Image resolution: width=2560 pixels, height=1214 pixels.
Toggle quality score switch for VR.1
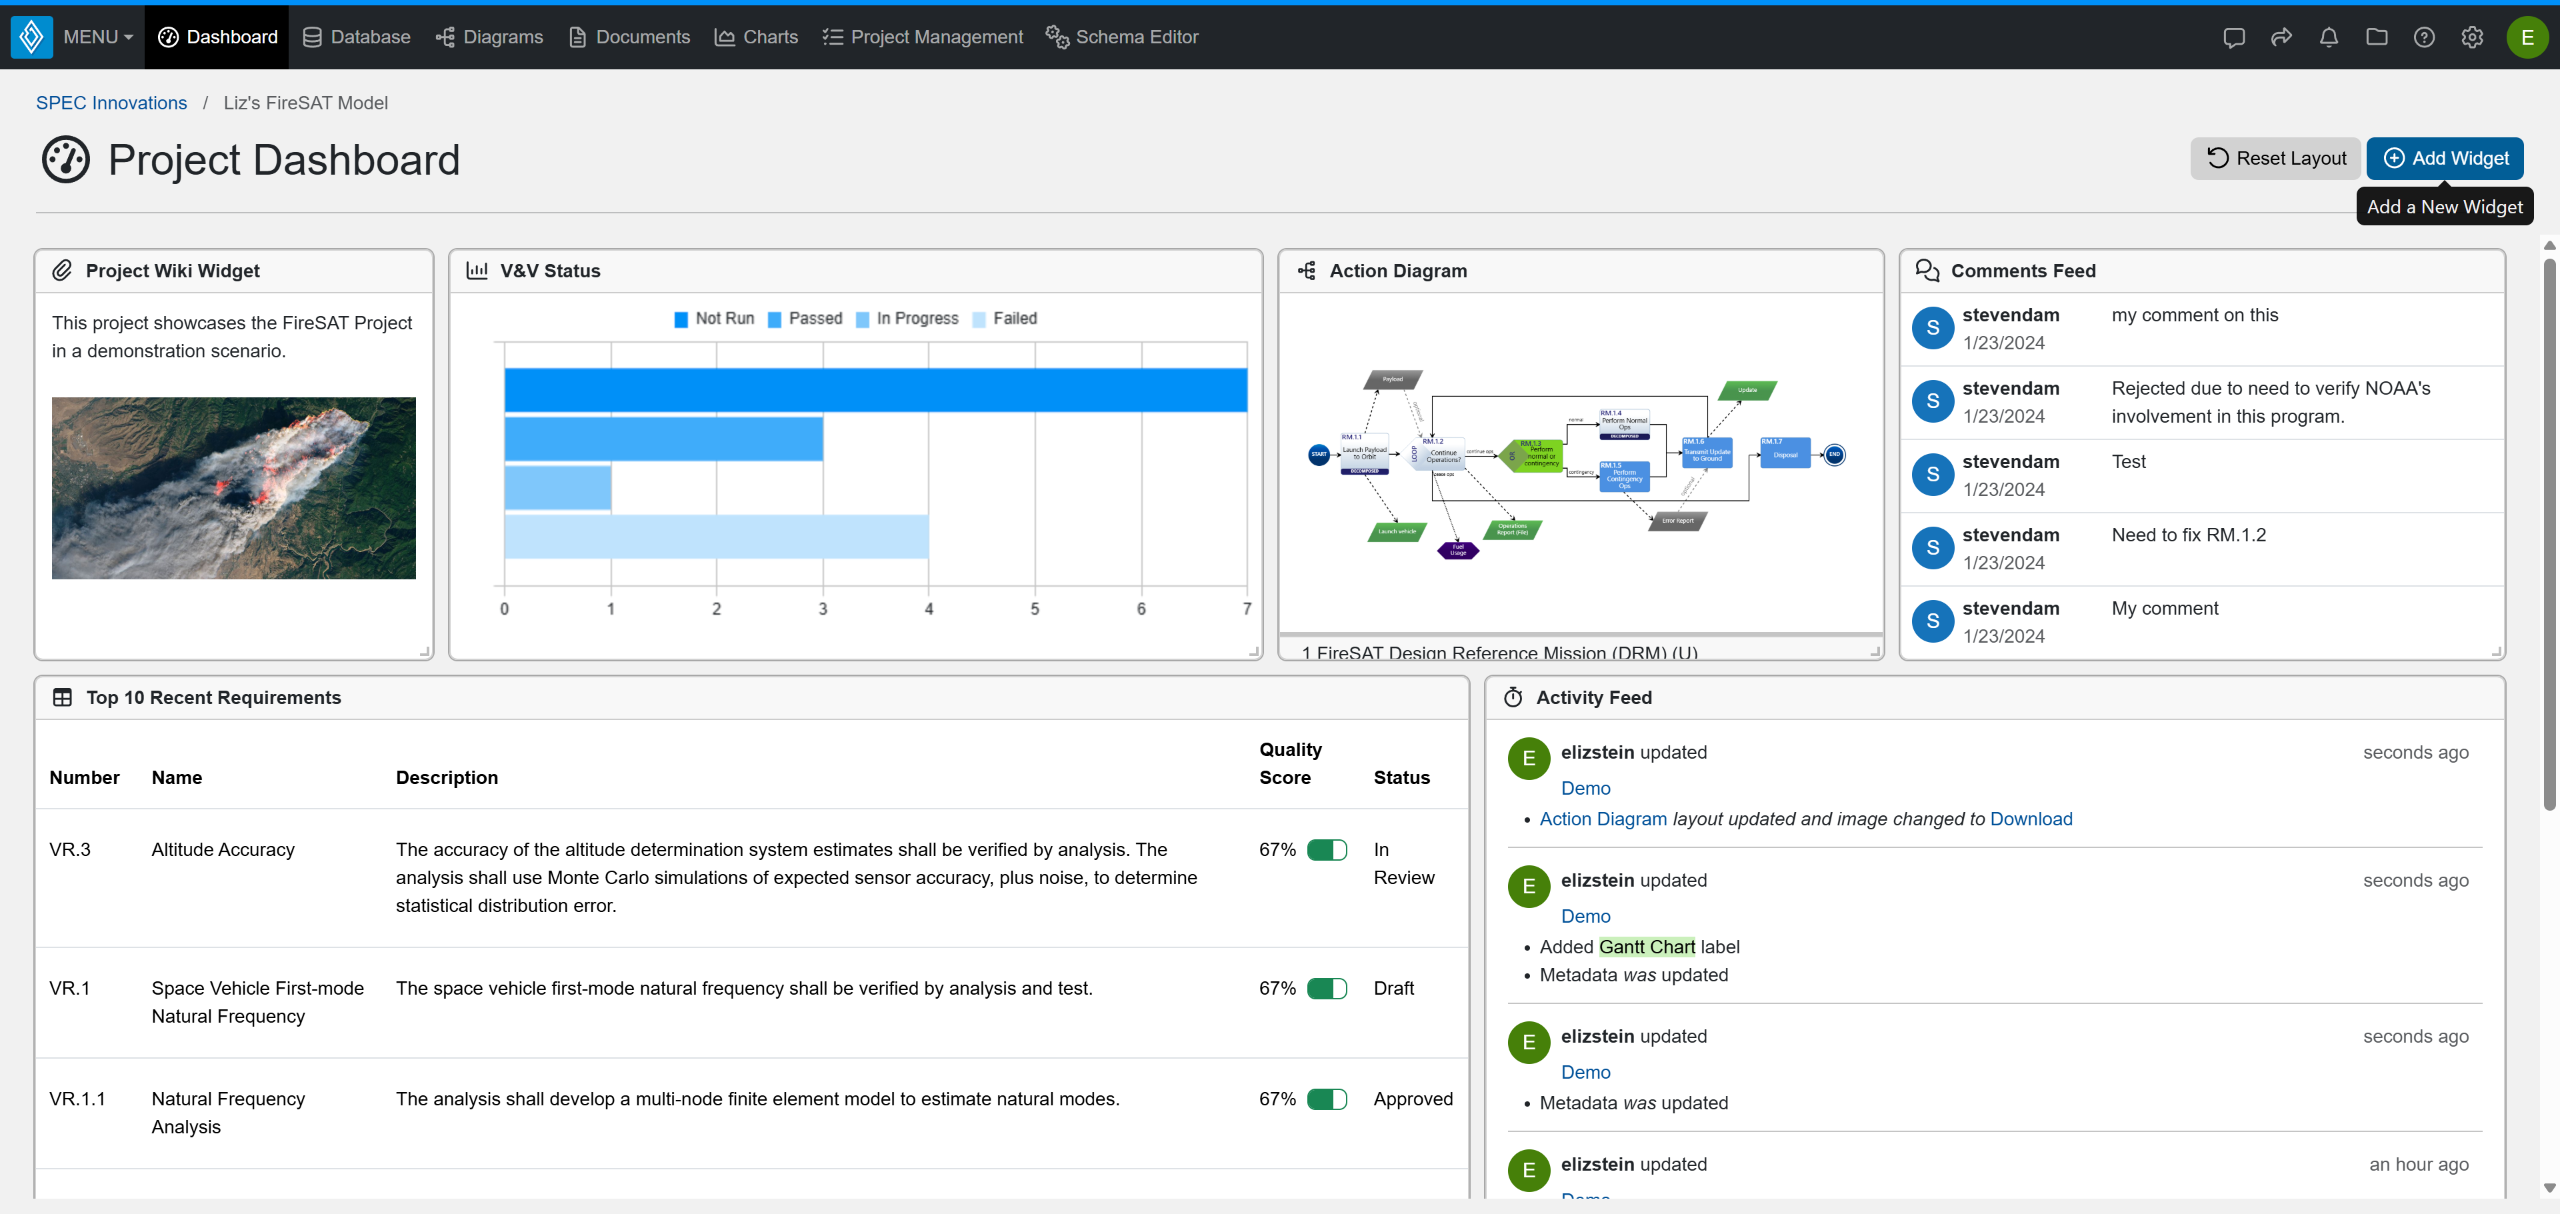pos(1327,989)
